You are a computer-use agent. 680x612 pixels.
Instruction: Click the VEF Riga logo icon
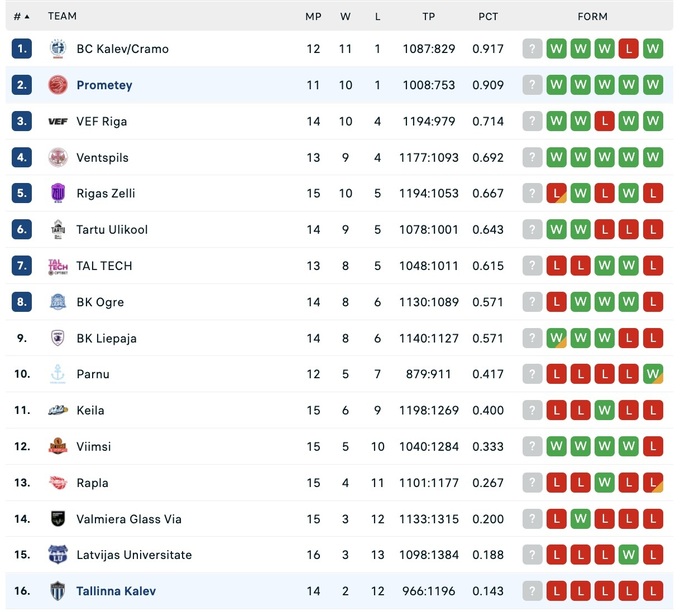pos(57,121)
